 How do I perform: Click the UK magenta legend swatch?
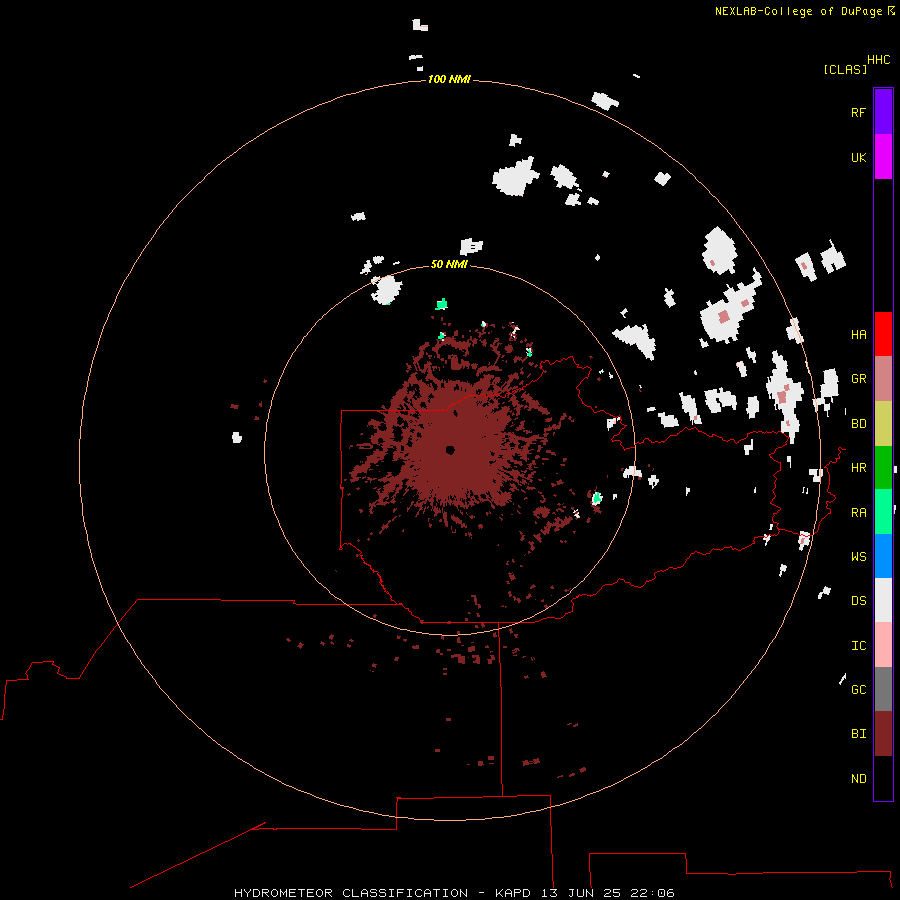[883, 157]
